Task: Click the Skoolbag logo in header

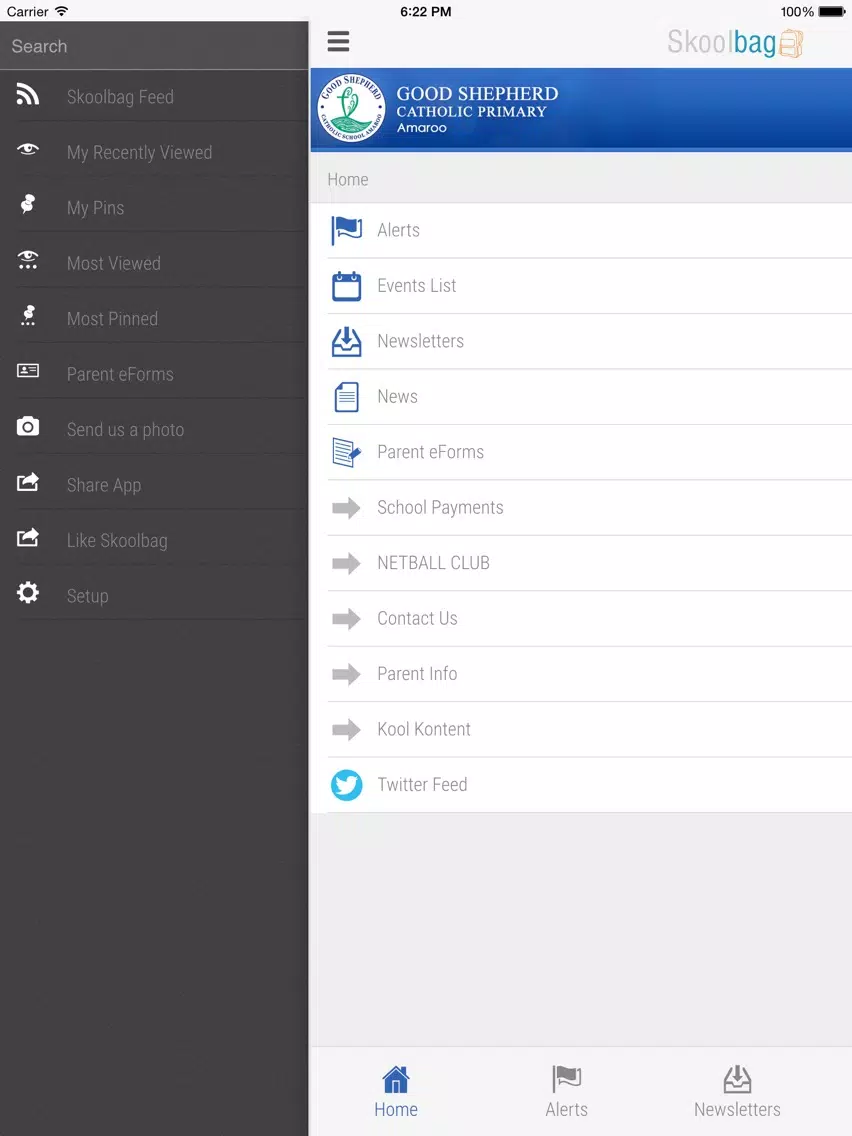Action: [735, 43]
